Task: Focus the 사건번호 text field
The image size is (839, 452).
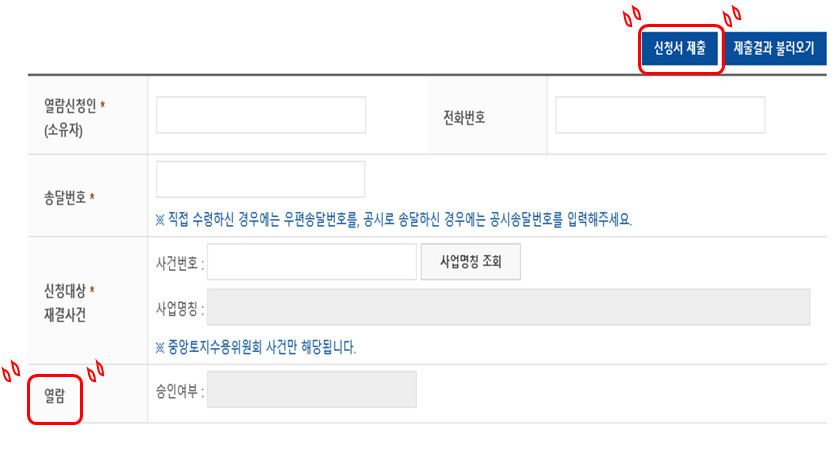Action: tap(311, 262)
